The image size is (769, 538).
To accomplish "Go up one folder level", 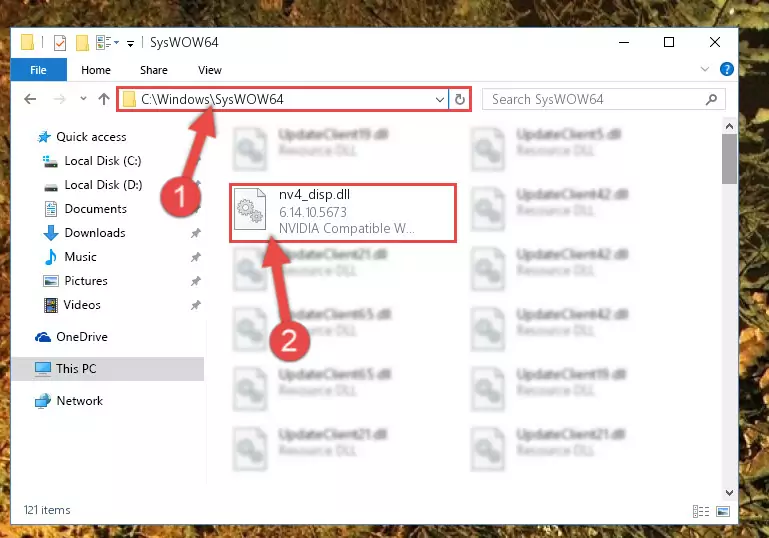I will tap(103, 99).
